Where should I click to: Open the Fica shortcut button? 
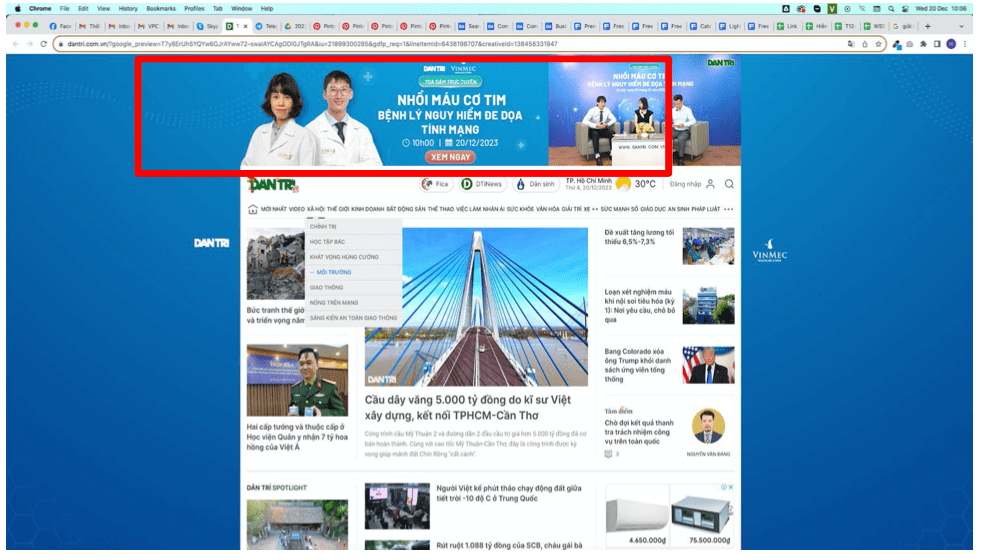[435, 184]
